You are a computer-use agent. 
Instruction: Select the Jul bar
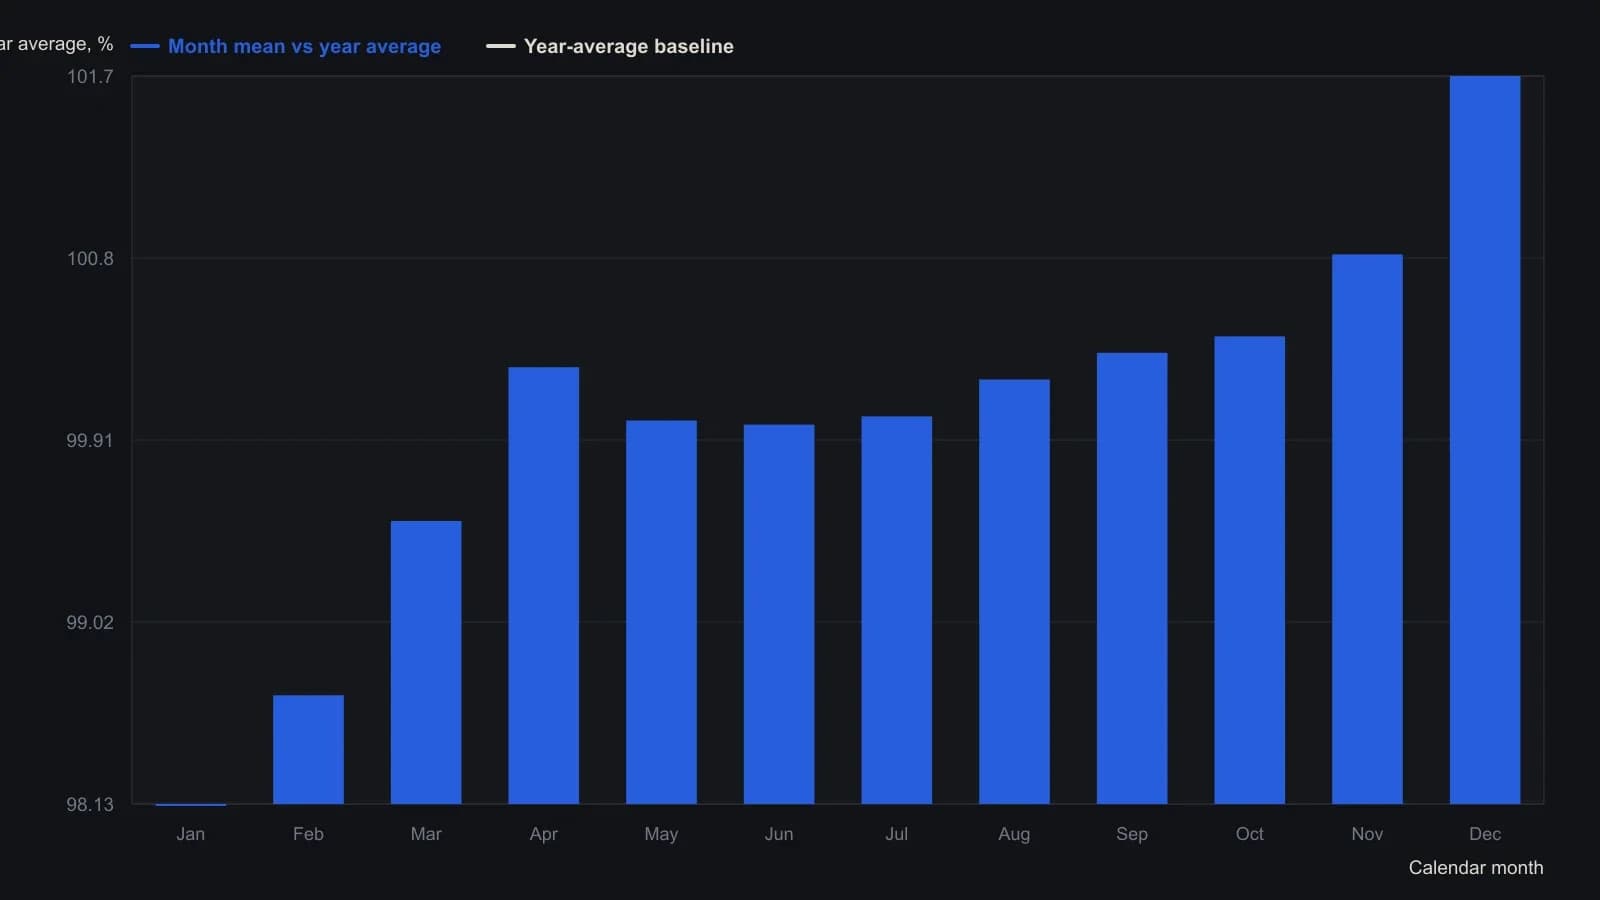897,610
